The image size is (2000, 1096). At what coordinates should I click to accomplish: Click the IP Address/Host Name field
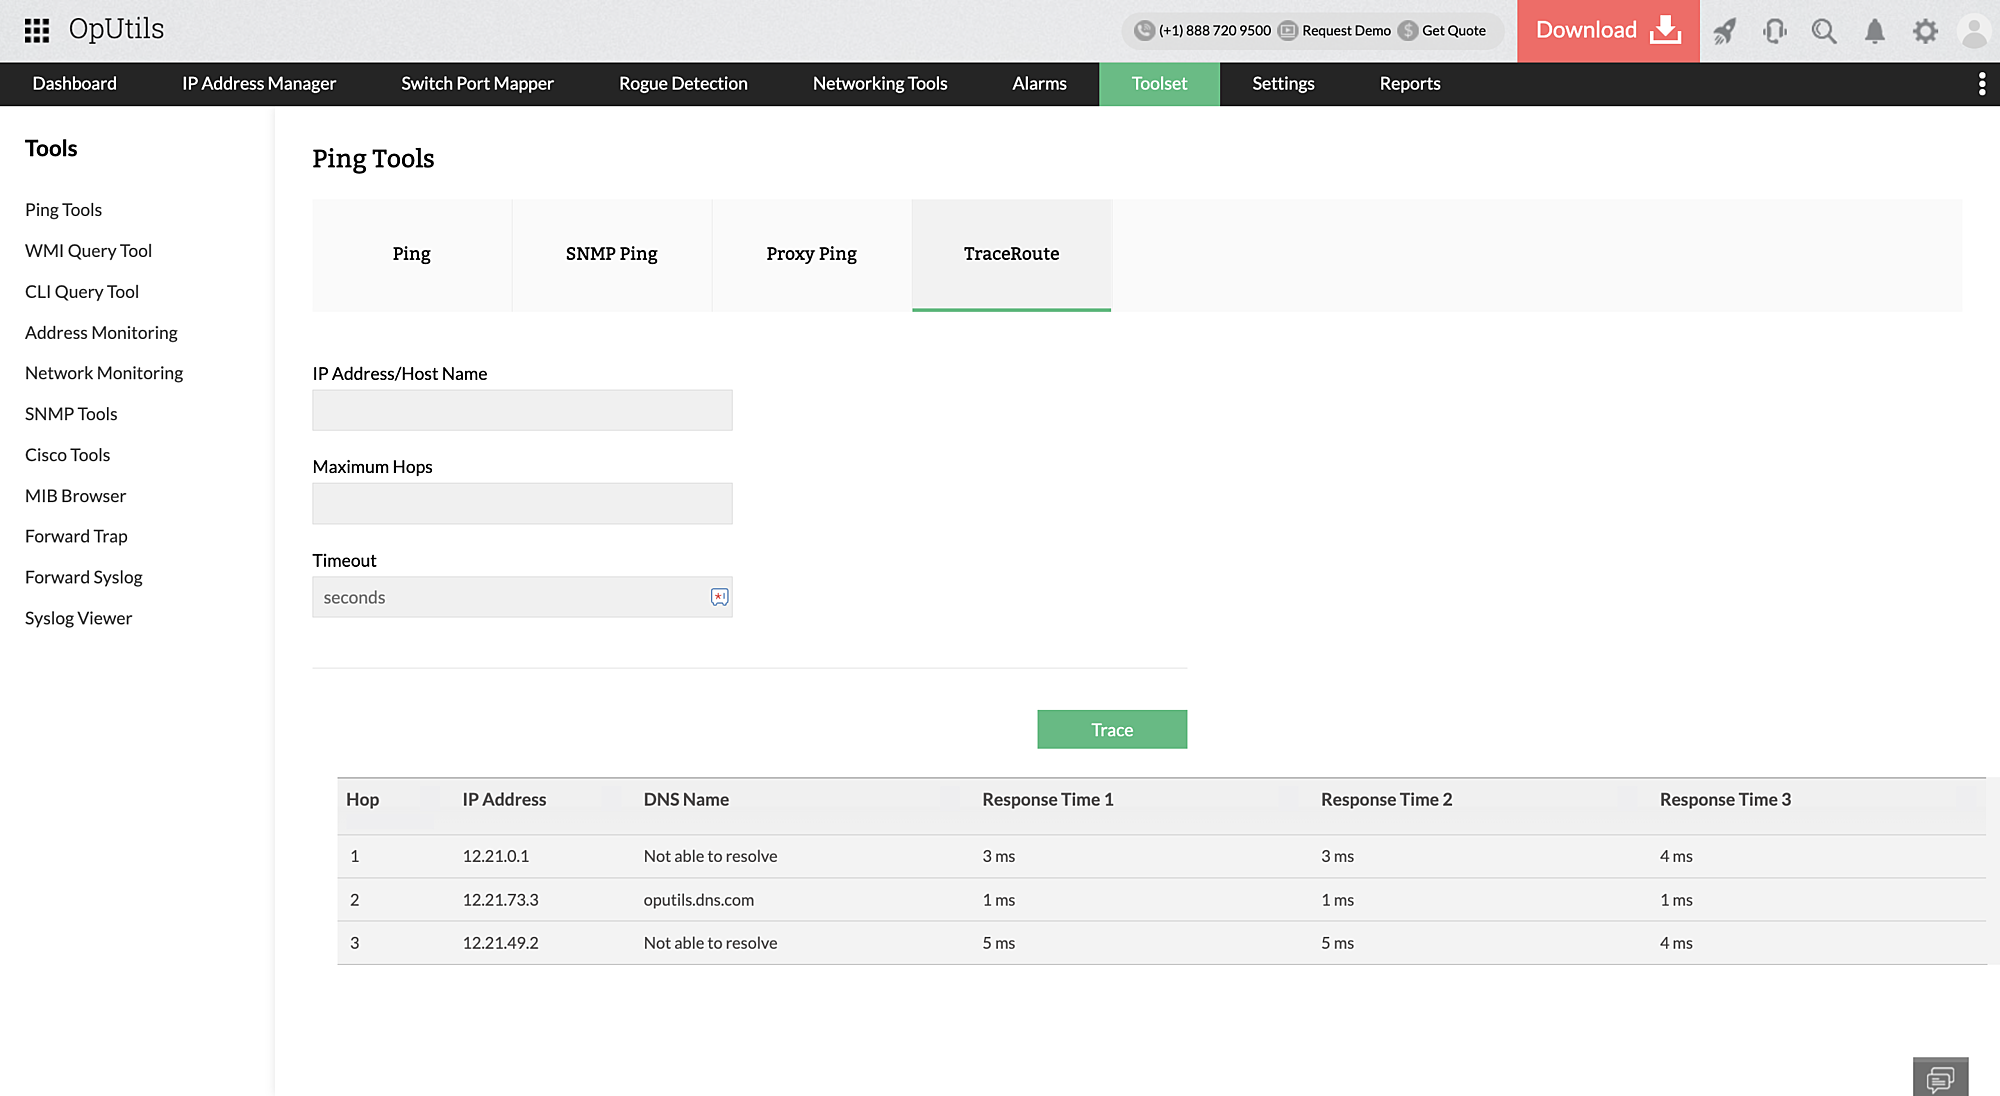tap(522, 410)
